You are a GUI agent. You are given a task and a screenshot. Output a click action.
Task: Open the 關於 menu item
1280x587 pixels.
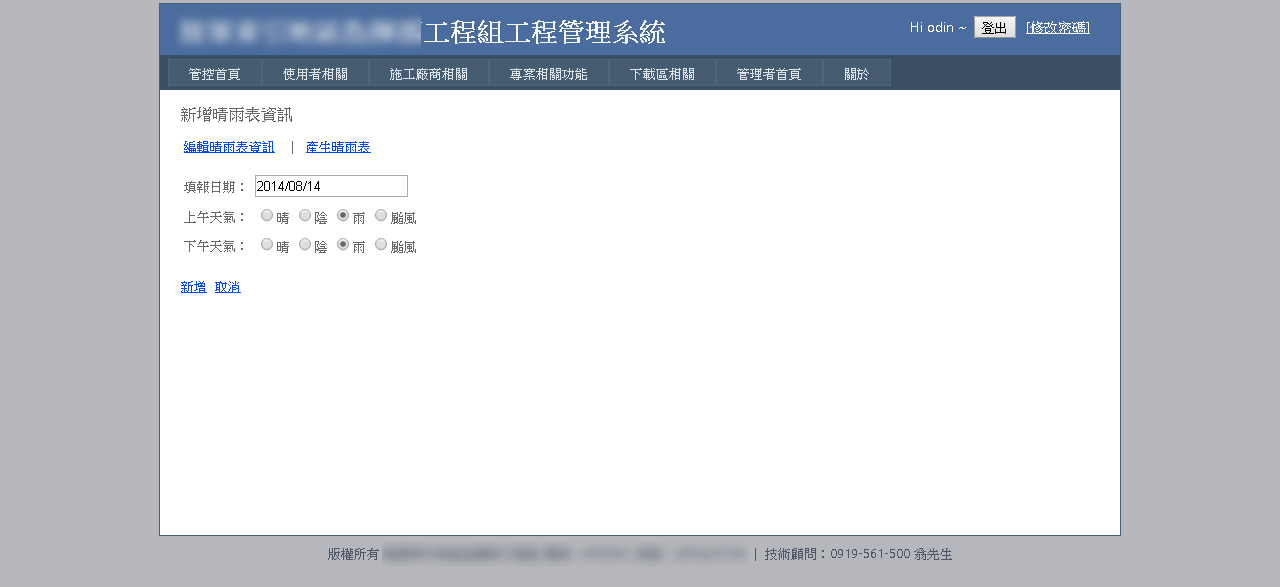(856, 74)
